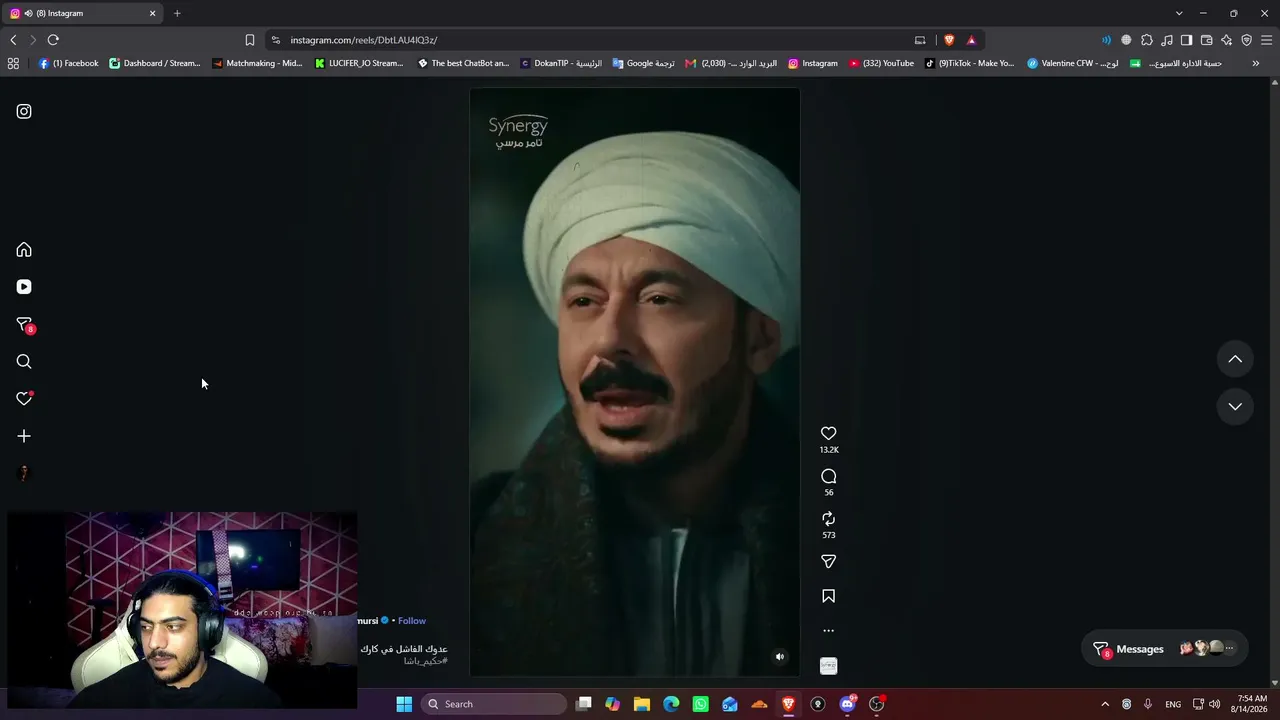
Task: Open the Google Translate bookmark
Action: pyautogui.click(x=643, y=63)
